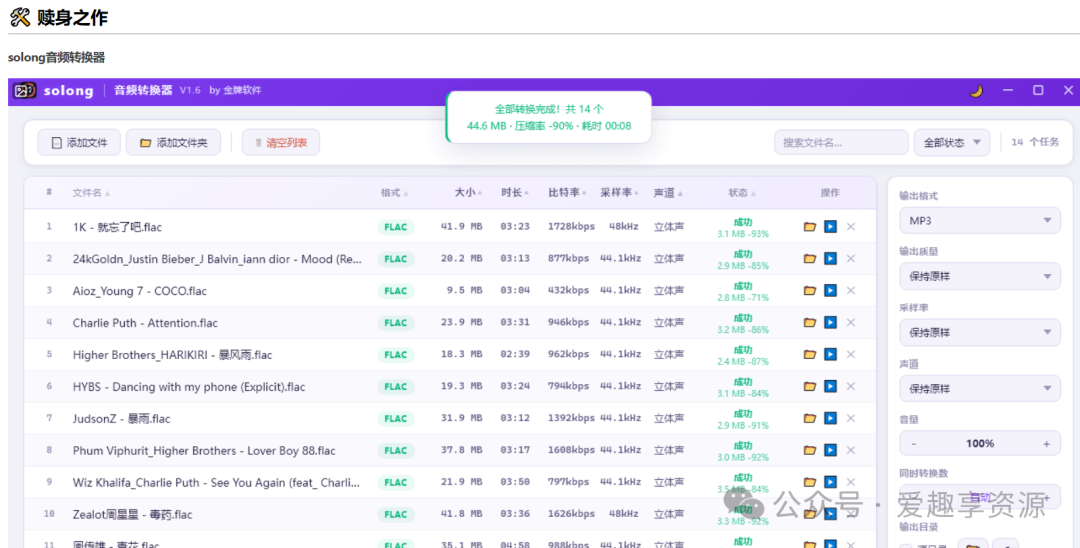This screenshot has height=548, width=1080.
Task: Remove Aioz_Young 7 - COCO.flac row
Action: (x=851, y=291)
